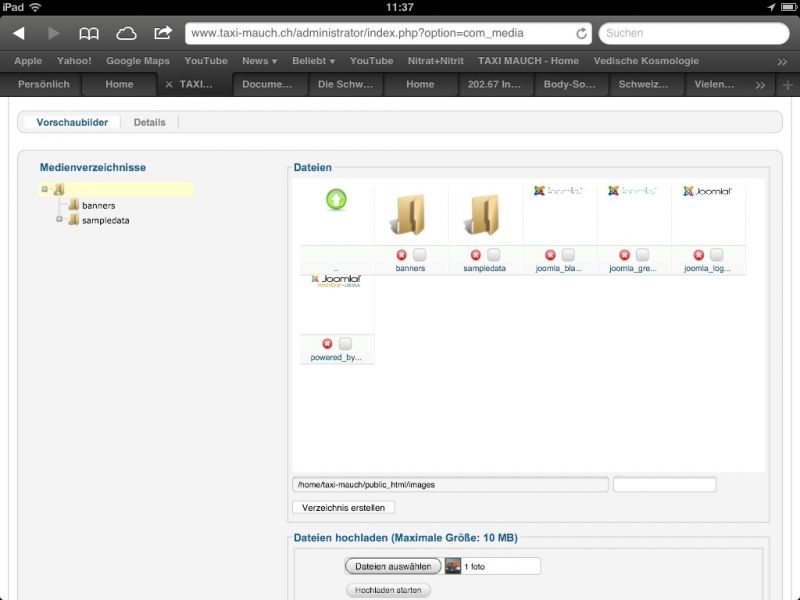The height and width of the screenshot is (600, 800).
Task: Open the iCloud tabs cloud icon
Action: click(126, 34)
